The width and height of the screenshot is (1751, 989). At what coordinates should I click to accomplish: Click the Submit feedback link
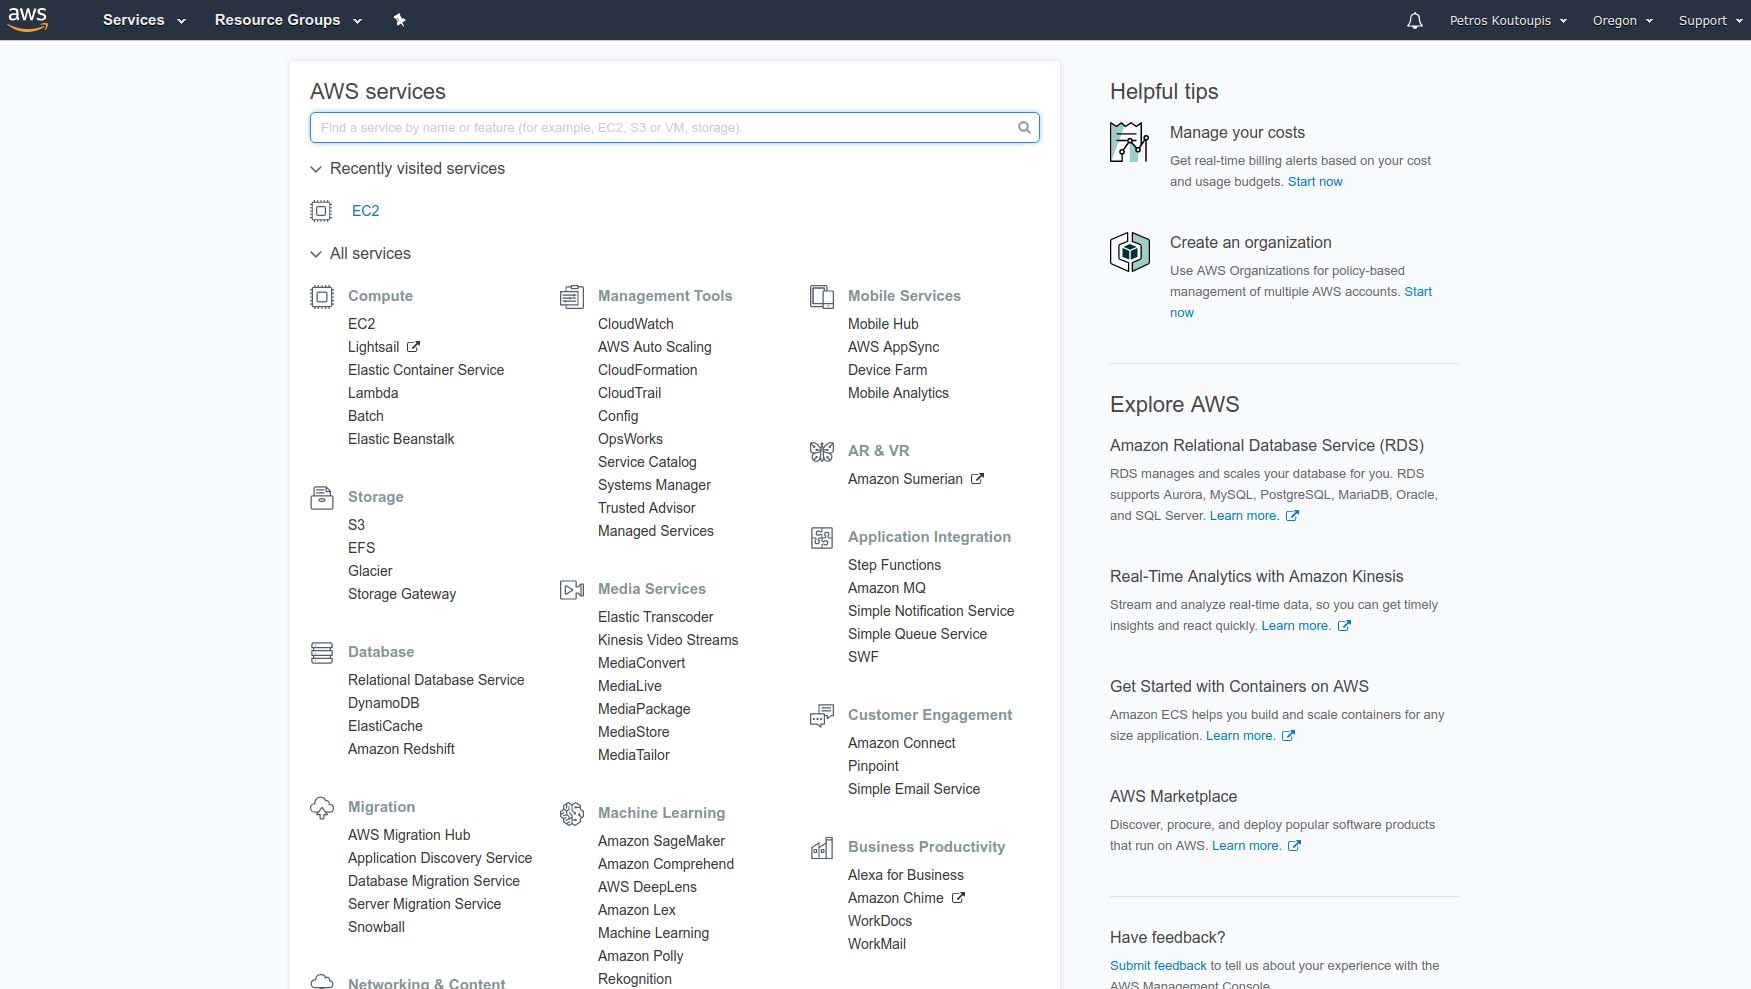point(1157,966)
